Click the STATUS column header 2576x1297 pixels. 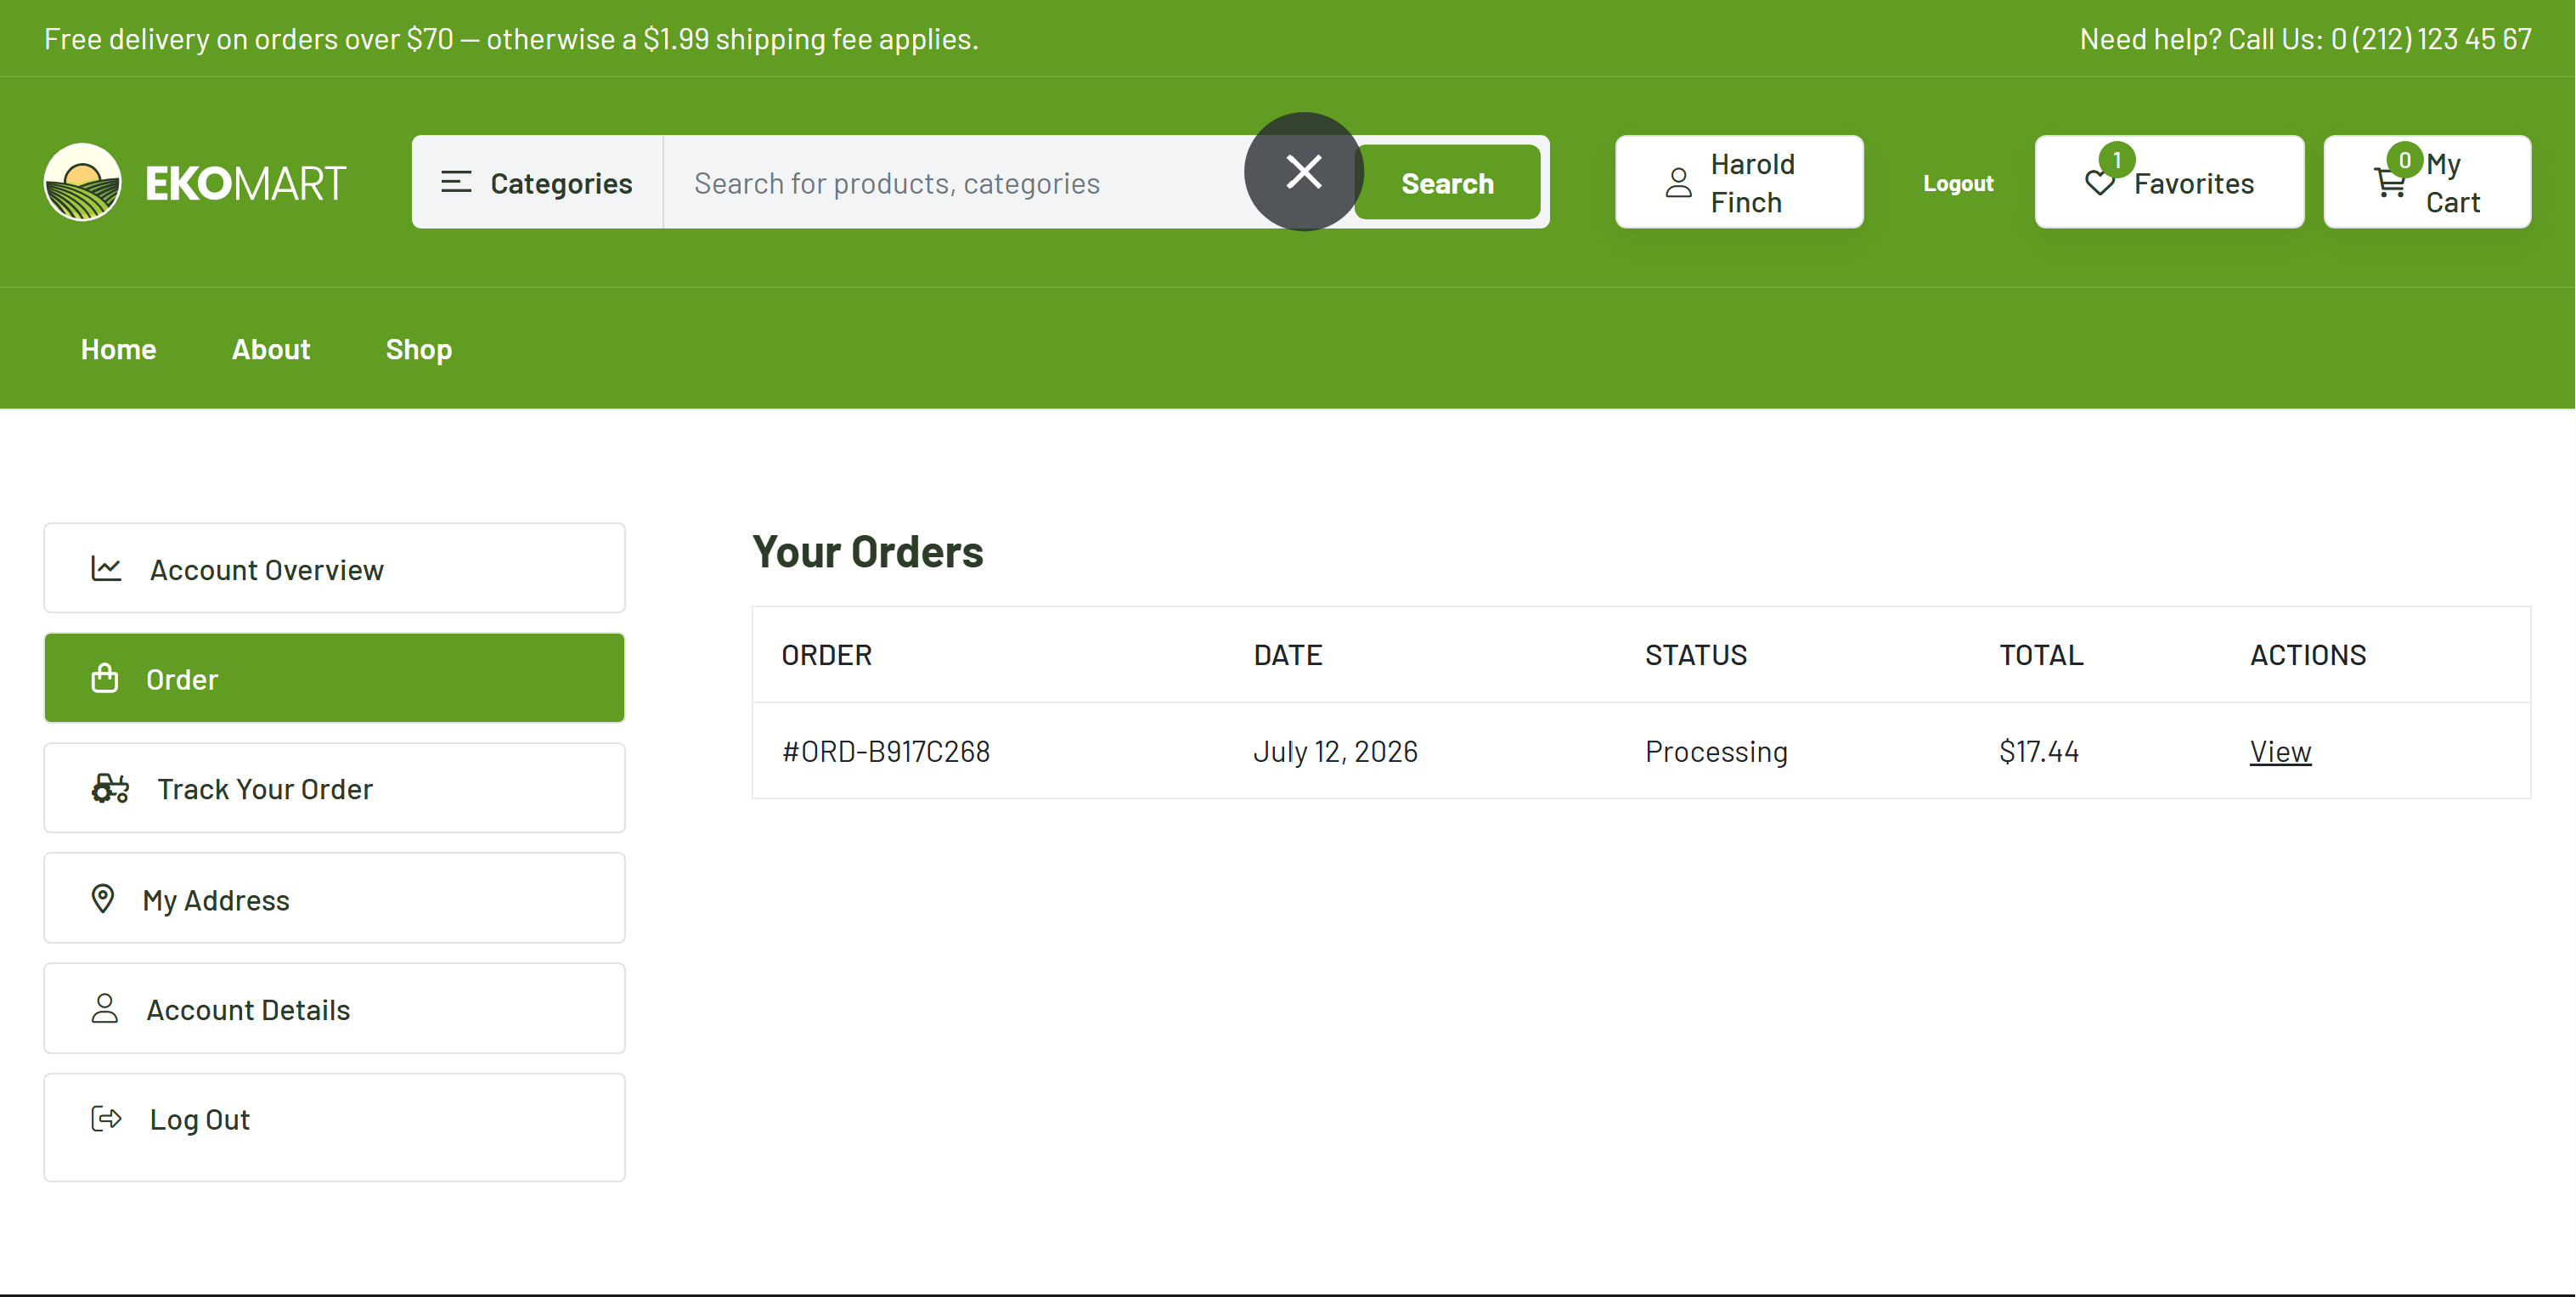tap(1696, 655)
